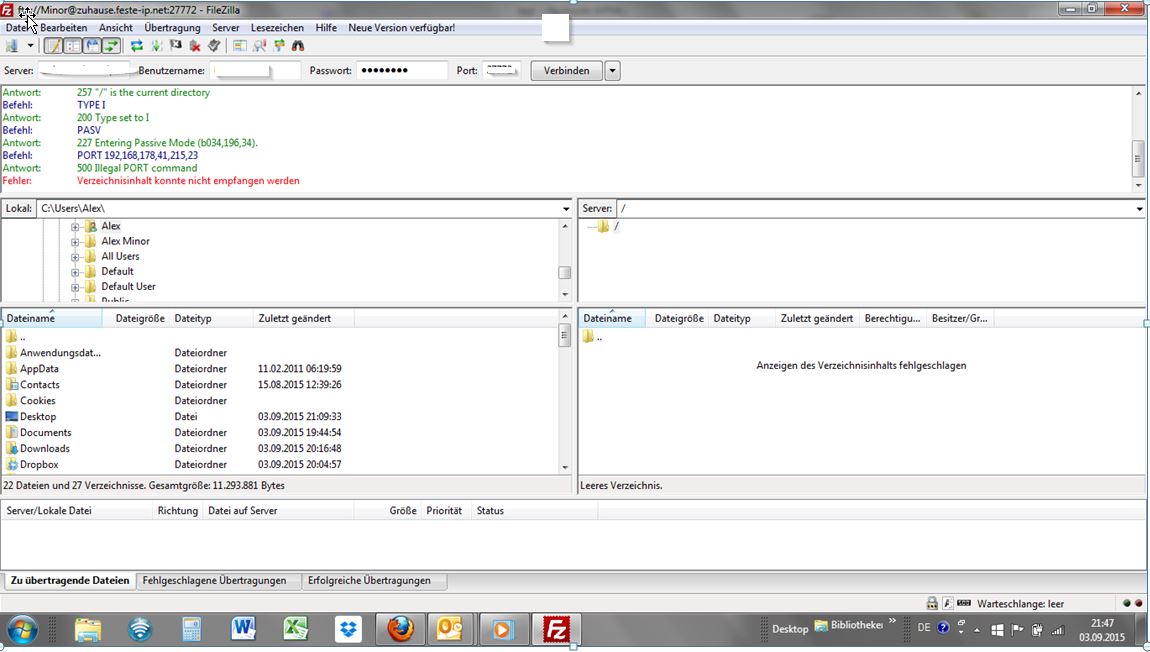Open the Übertragung menu

coord(172,28)
